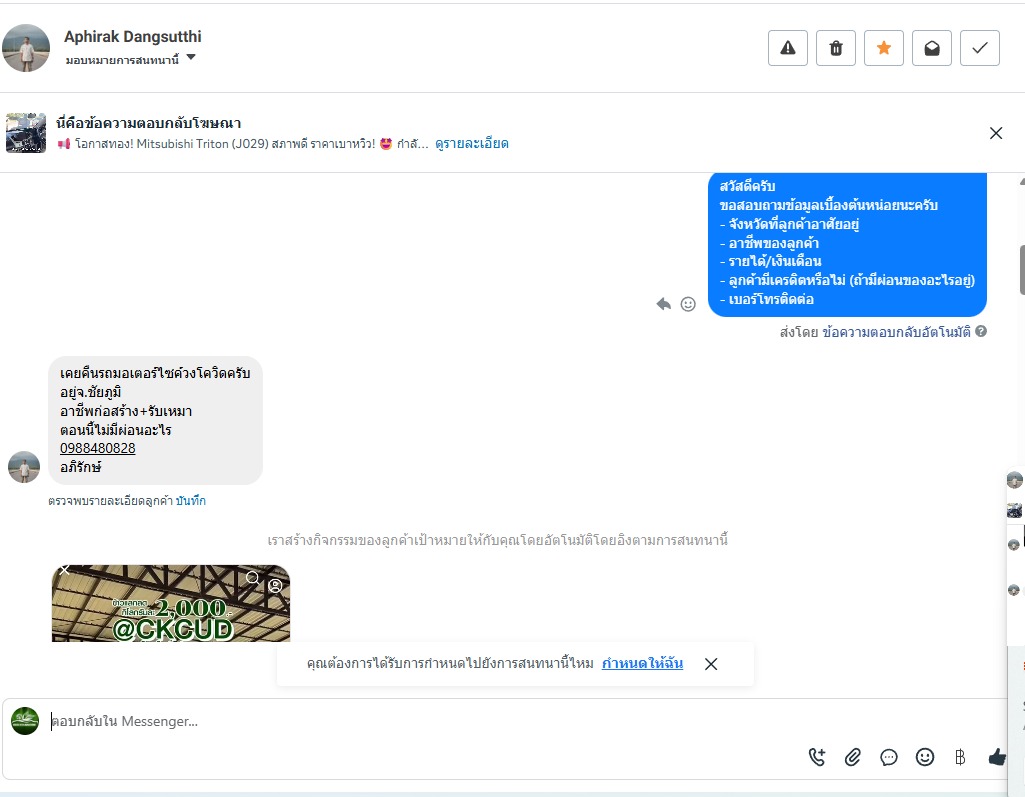This screenshot has width=1025, height=797.
Task: Close the ad reply banner
Action: pos(996,133)
